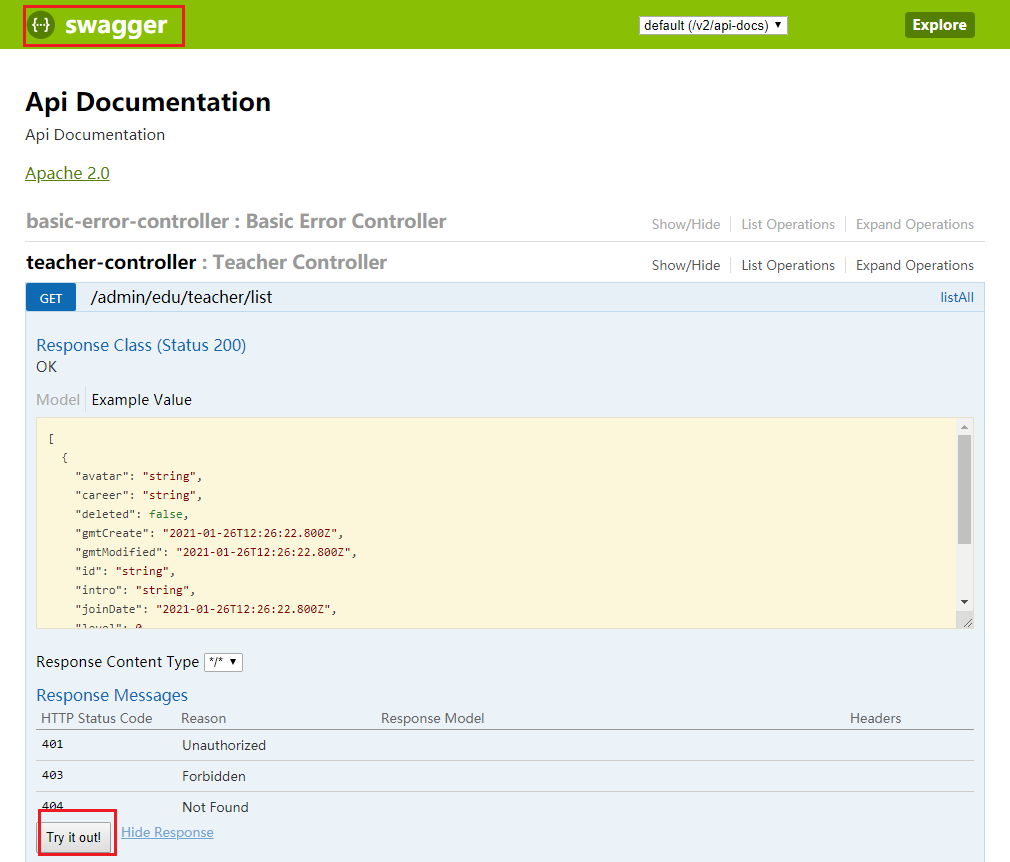Viewport: 1010px width, 862px height.
Task: Click the 403 status code cell
Action: point(52,775)
